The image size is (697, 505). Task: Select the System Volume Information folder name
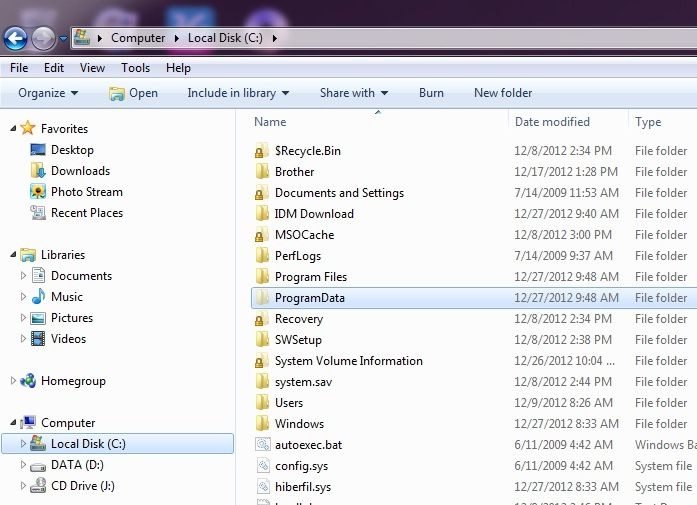[348, 361]
